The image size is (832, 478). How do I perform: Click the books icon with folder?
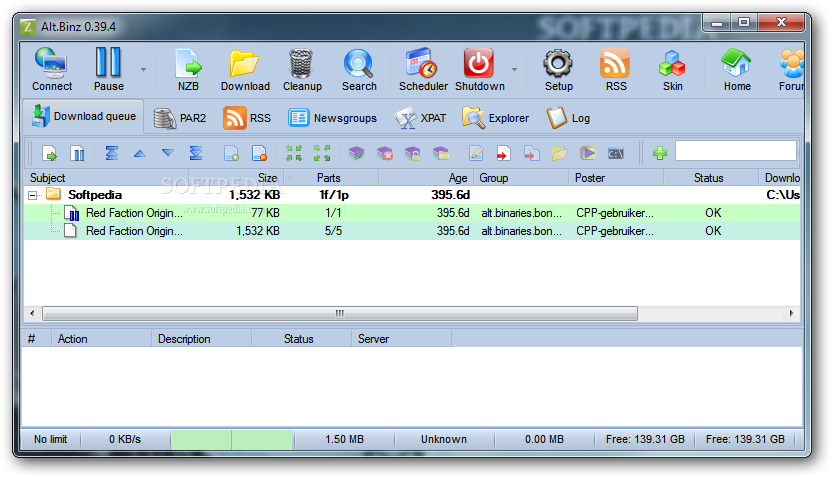441,153
